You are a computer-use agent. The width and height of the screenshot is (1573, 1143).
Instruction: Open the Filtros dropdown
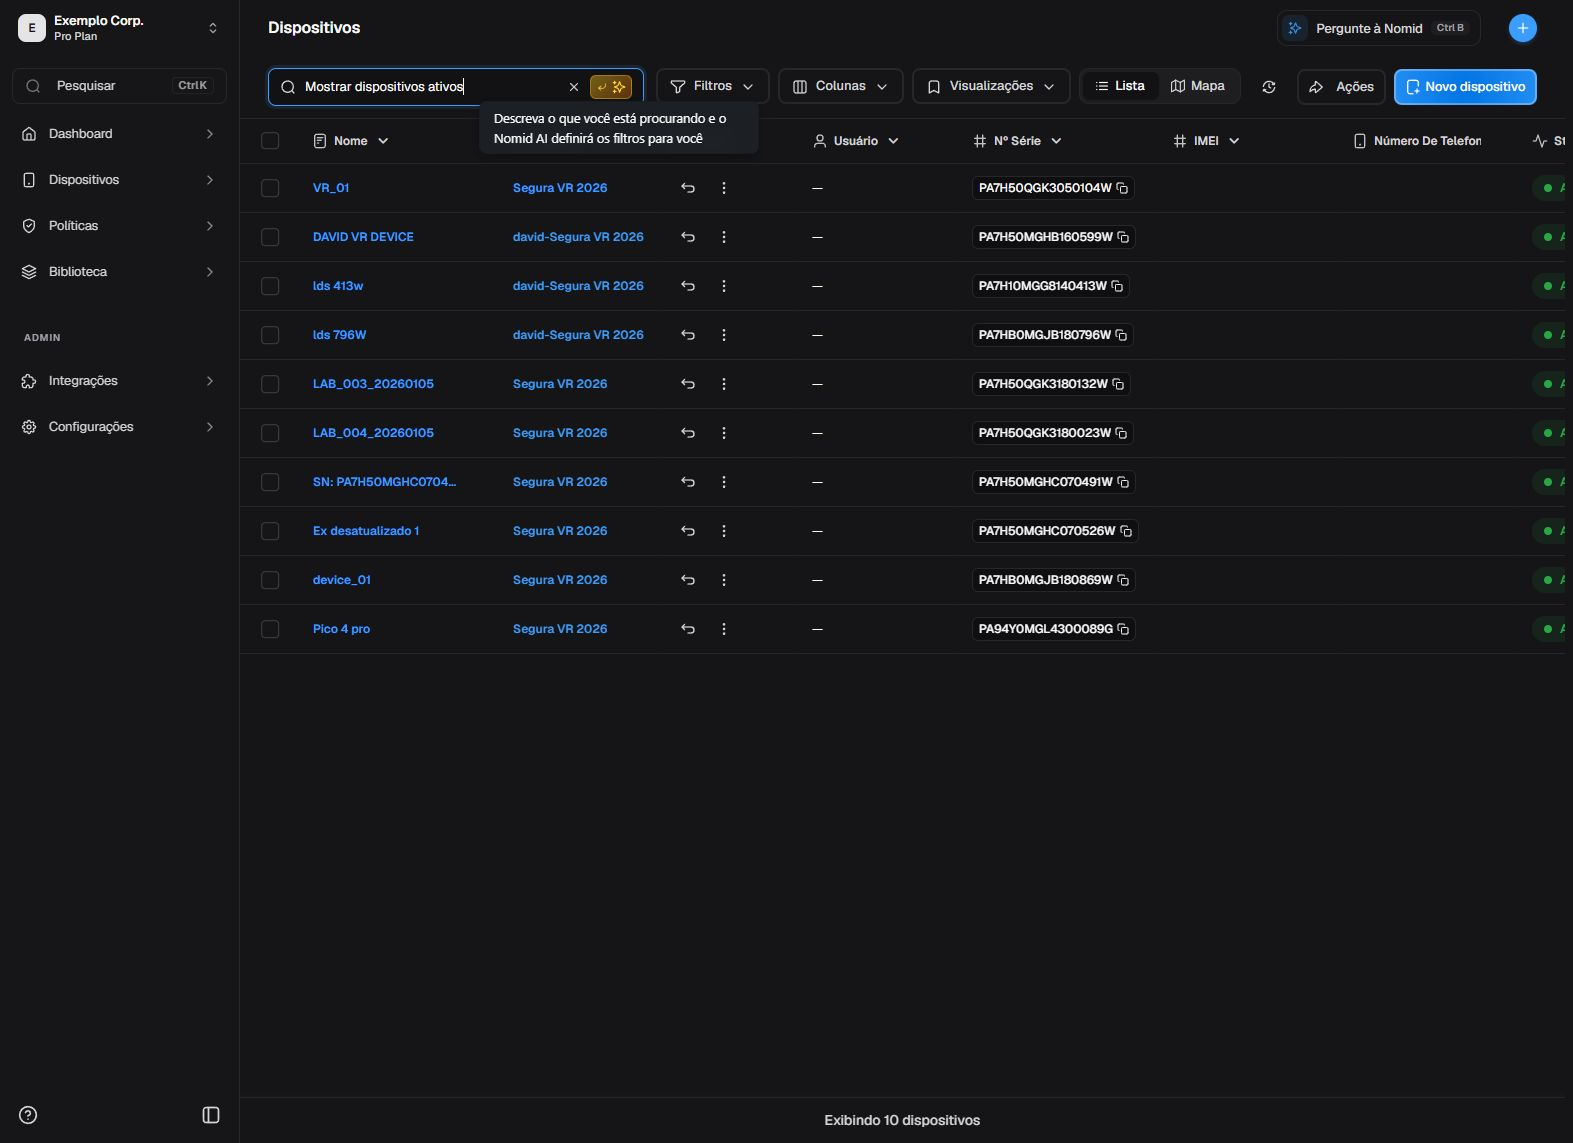point(712,86)
